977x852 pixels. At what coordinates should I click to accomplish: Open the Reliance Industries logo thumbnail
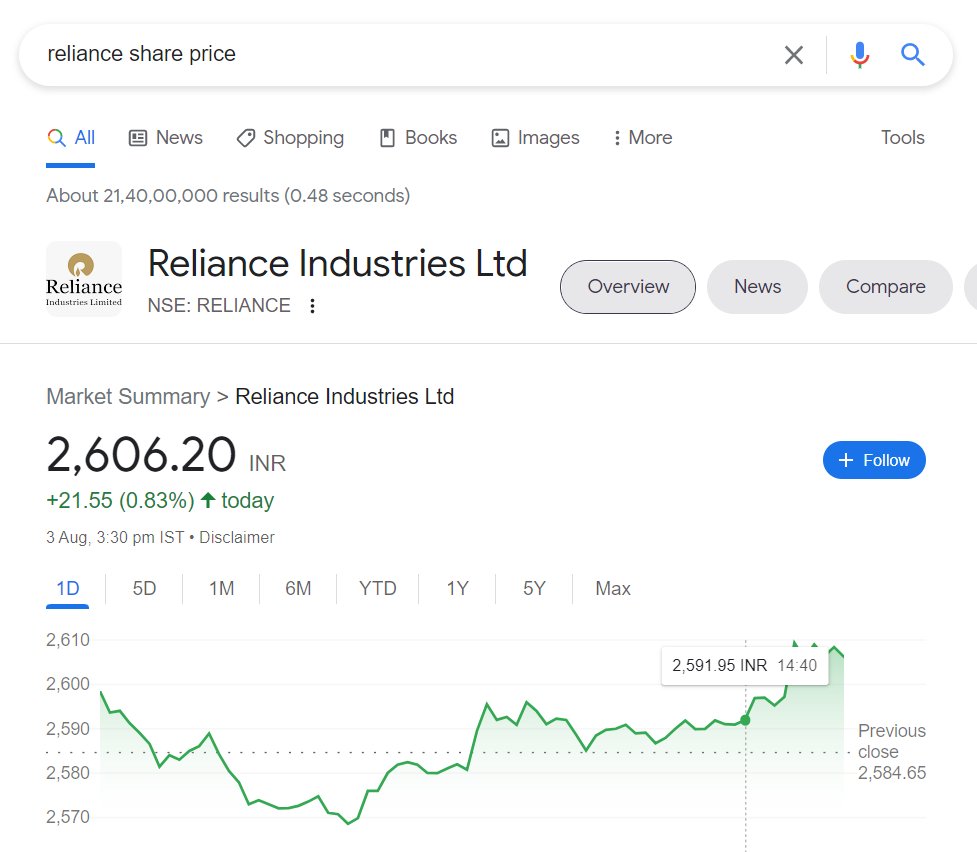click(x=84, y=279)
